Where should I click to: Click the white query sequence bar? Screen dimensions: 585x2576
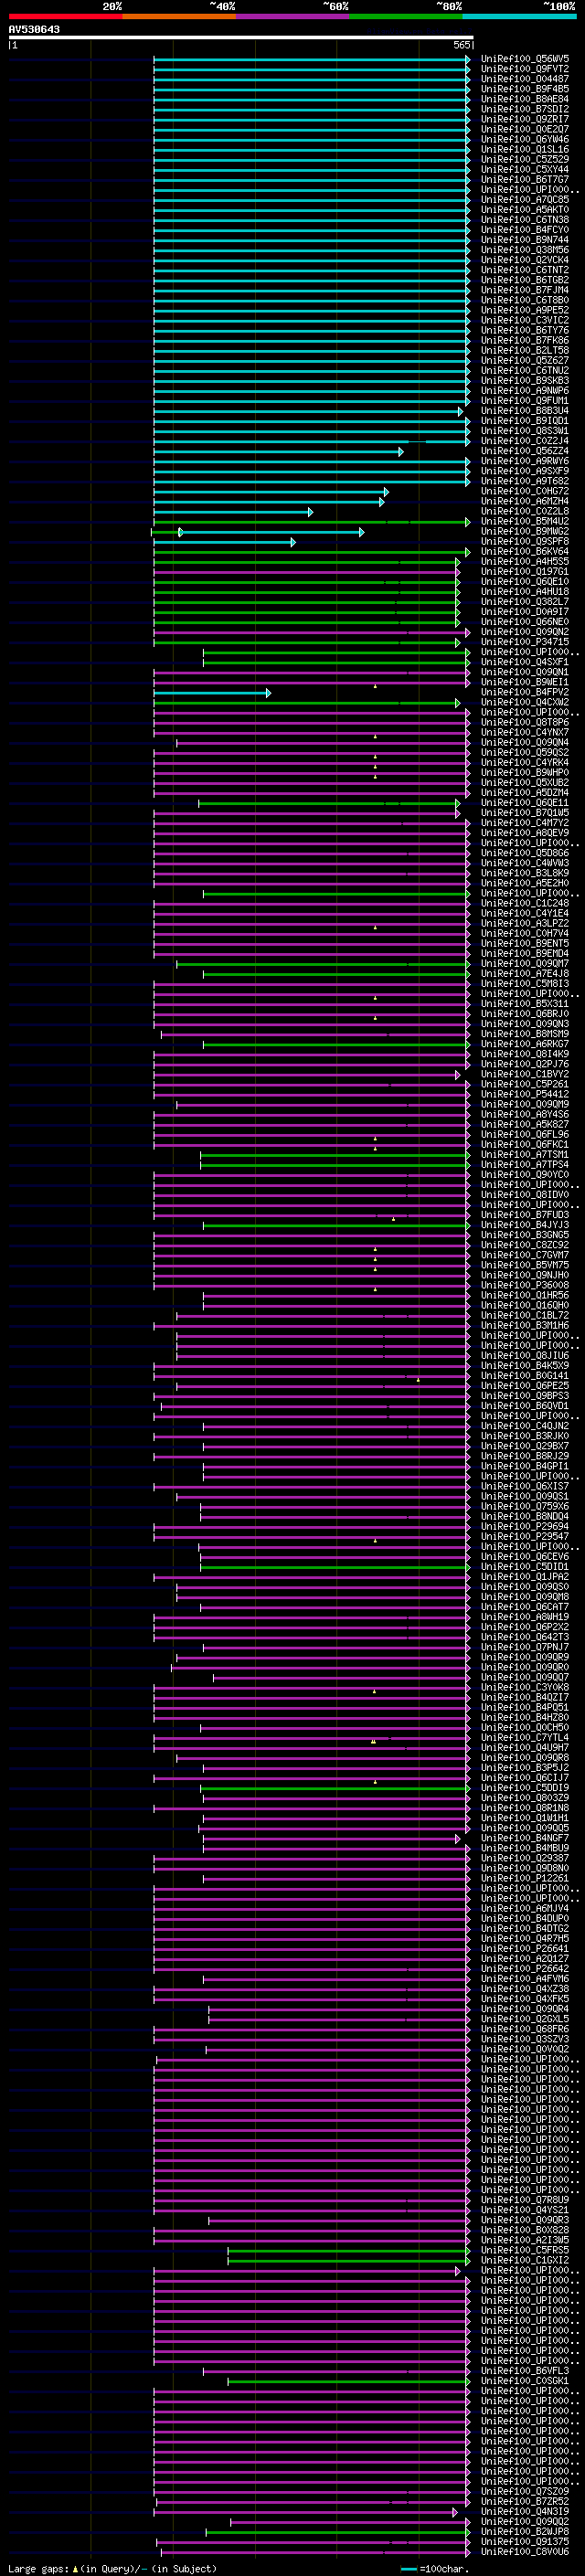click(x=241, y=38)
